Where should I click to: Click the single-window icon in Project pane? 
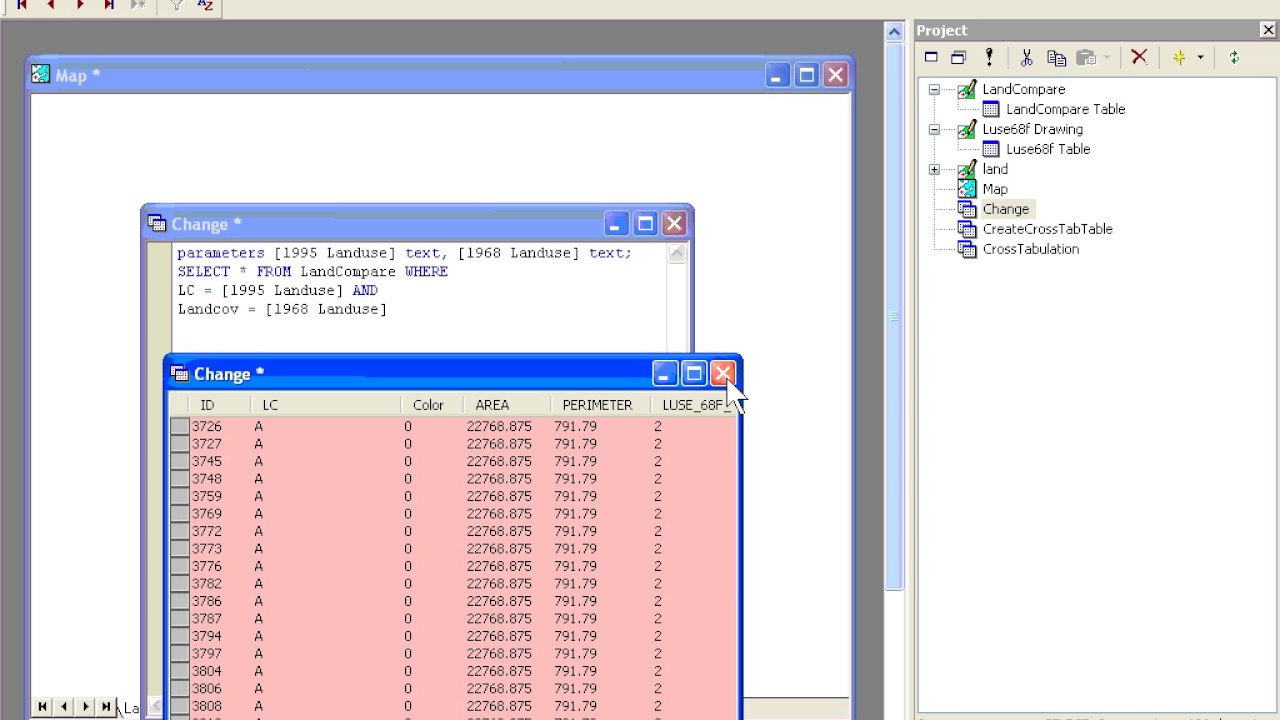click(931, 58)
